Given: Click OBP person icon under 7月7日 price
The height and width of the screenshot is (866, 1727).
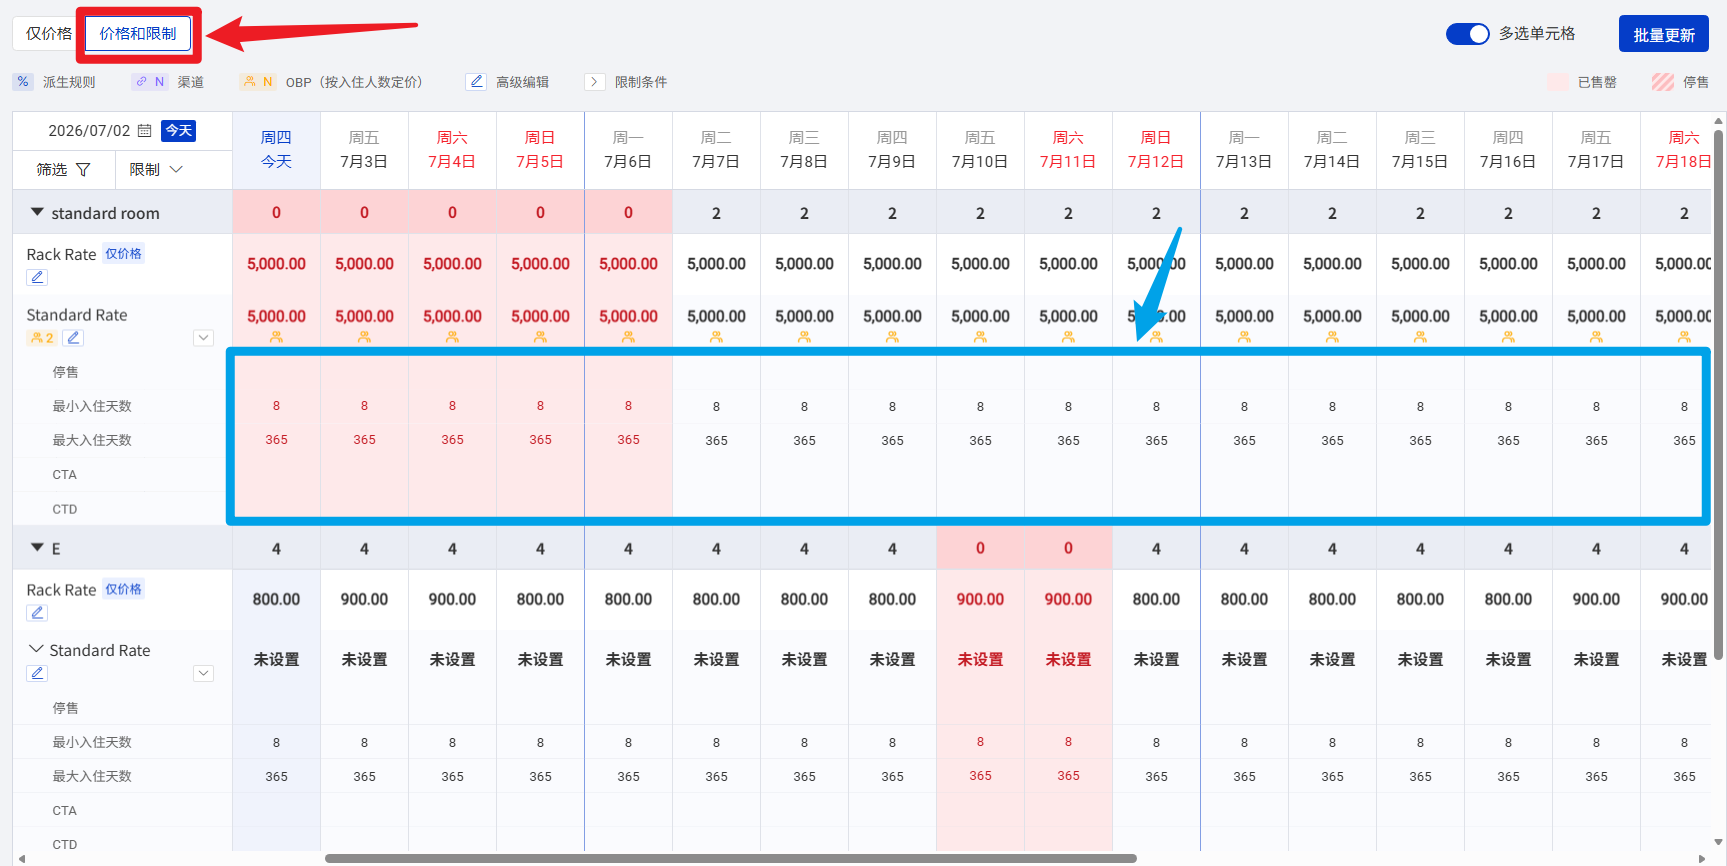Looking at the screenshot, I should point(716,338).
